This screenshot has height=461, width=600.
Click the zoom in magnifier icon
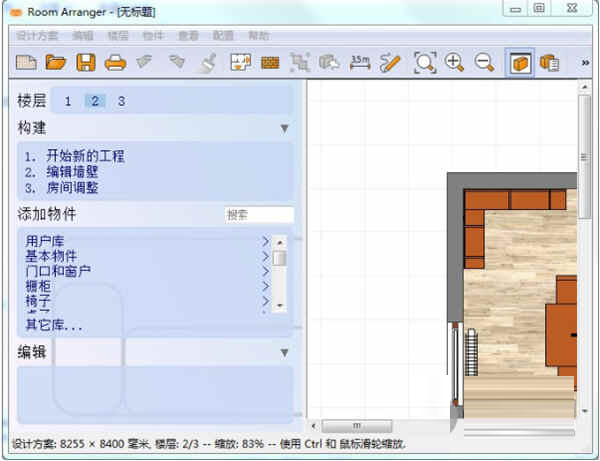(455, 63)
